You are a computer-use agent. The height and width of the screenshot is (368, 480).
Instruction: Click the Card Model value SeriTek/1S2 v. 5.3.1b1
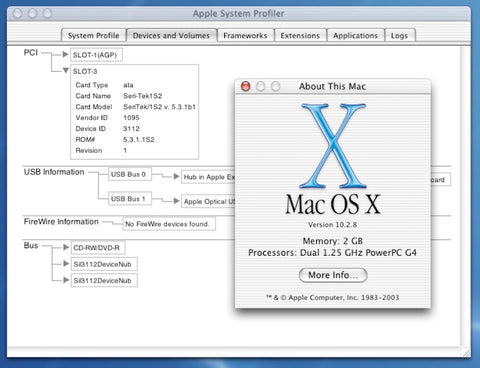pyautogui.click(x=159, y=107)
